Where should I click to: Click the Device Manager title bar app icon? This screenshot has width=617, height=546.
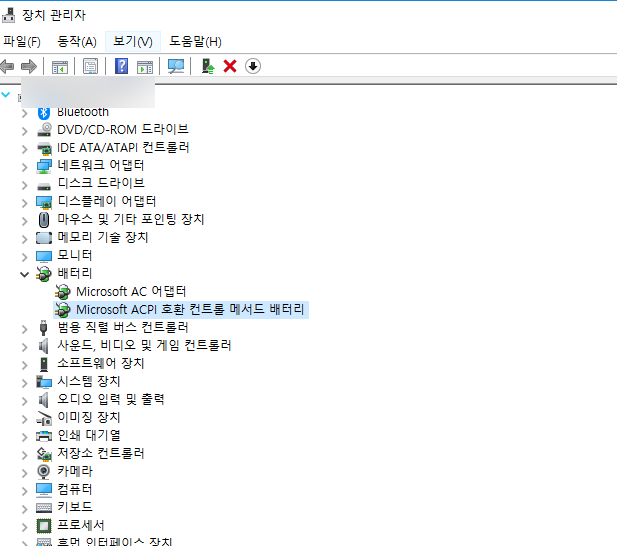[x=8, y=15]
